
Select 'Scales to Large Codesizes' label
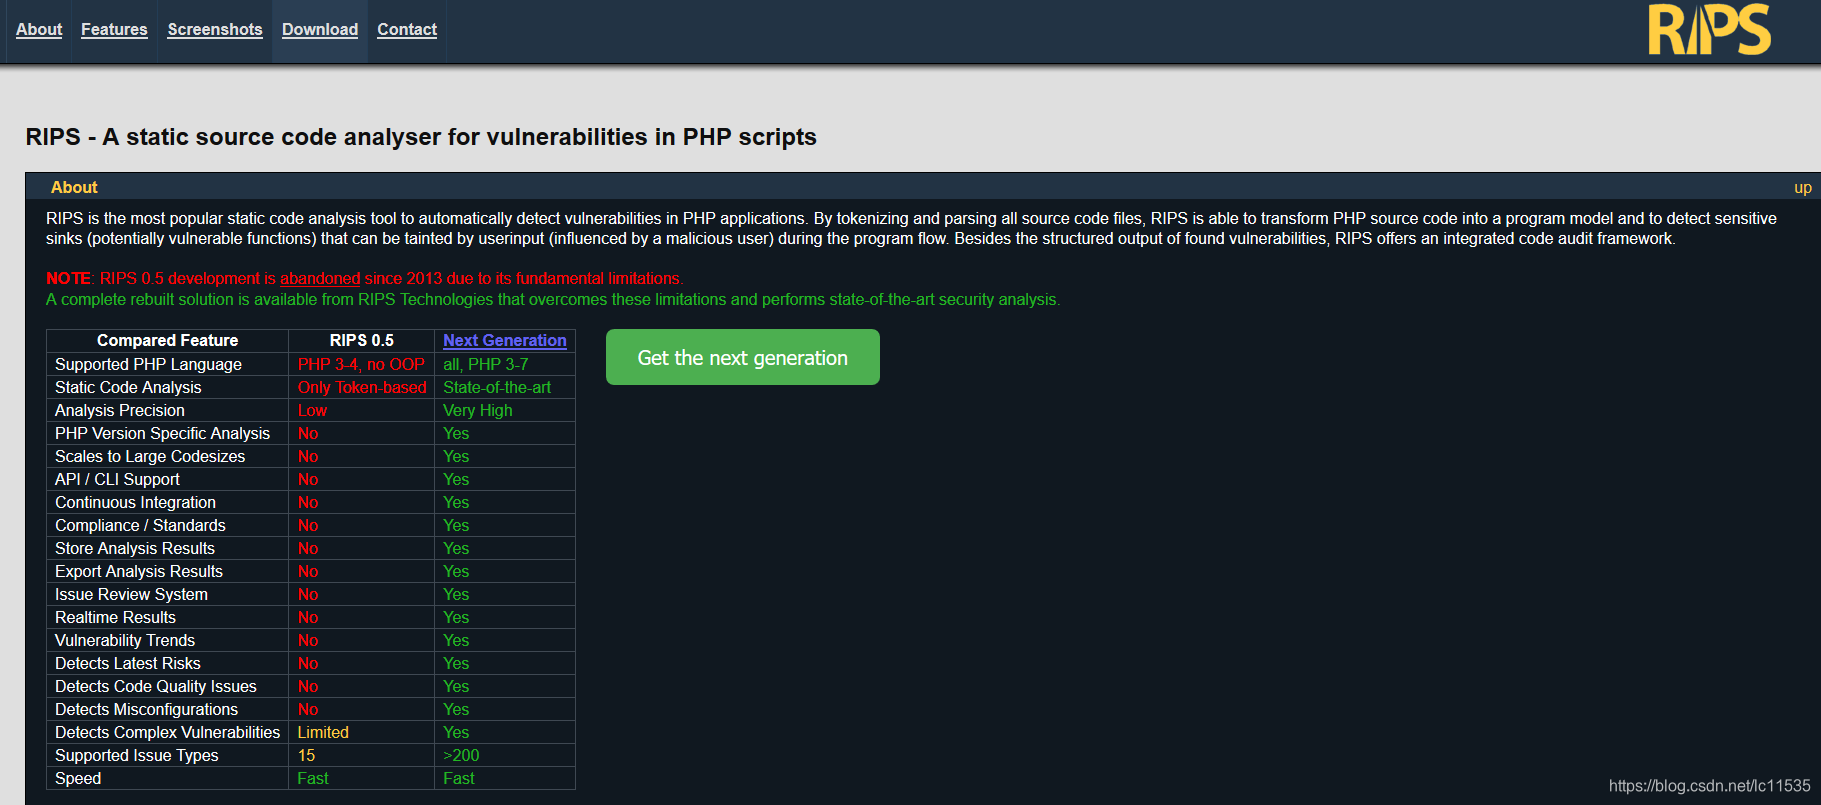click(150, 457)
